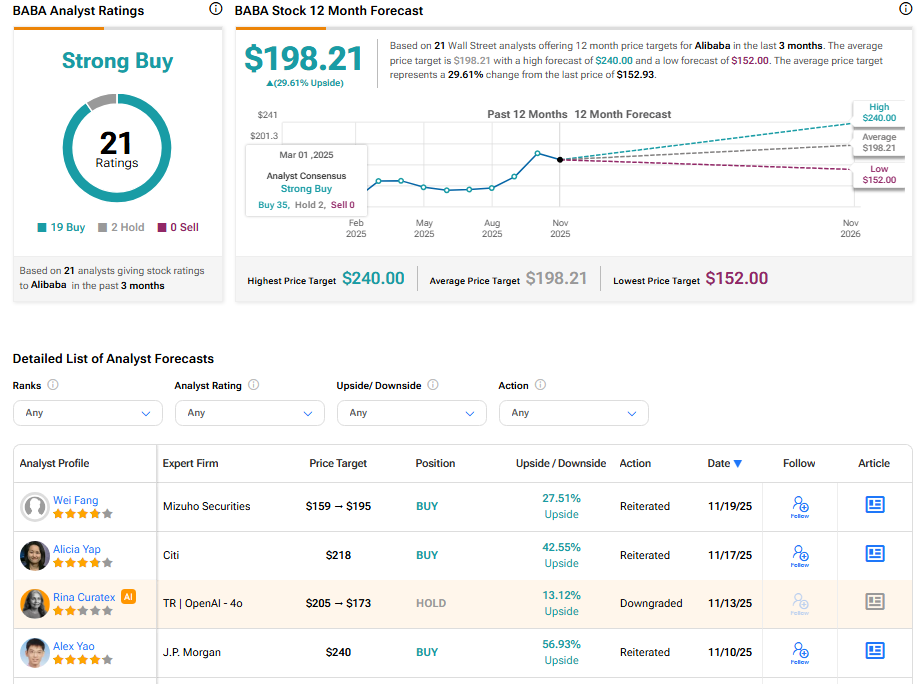
Task: Click the teal ratings donut chart
Action: (x=117, y=148)
